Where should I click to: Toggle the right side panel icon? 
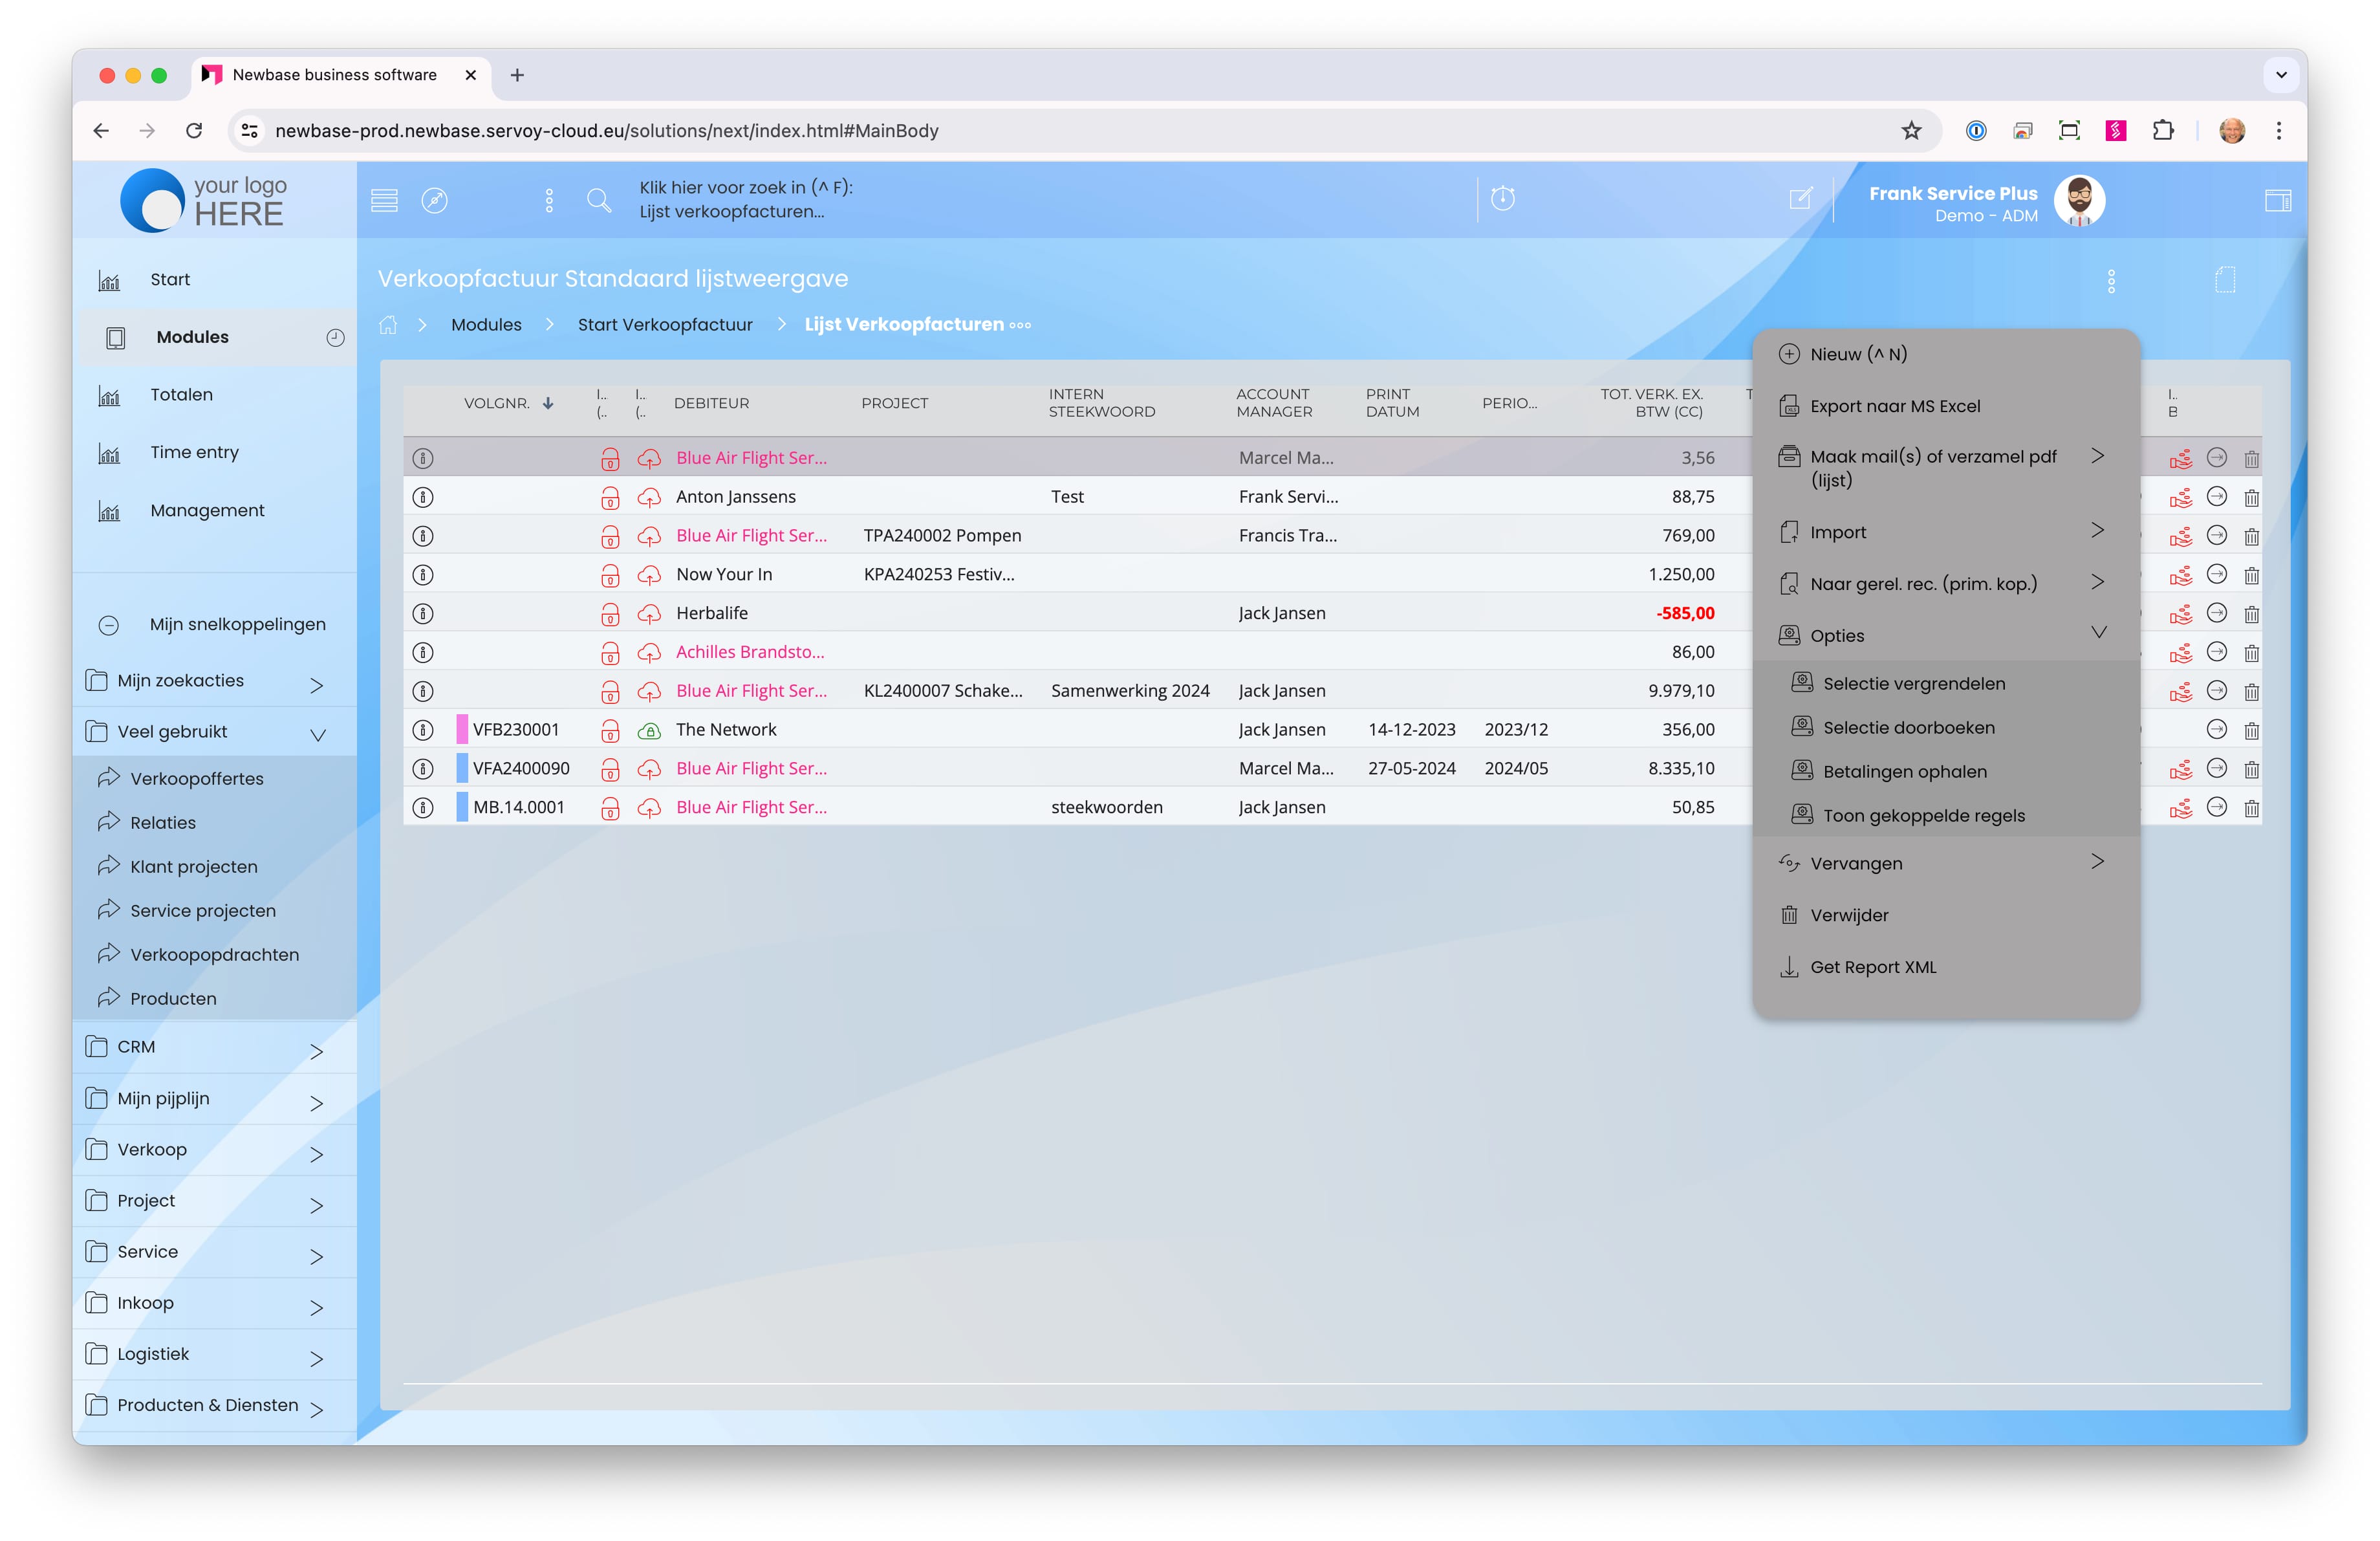[2278, 201]
